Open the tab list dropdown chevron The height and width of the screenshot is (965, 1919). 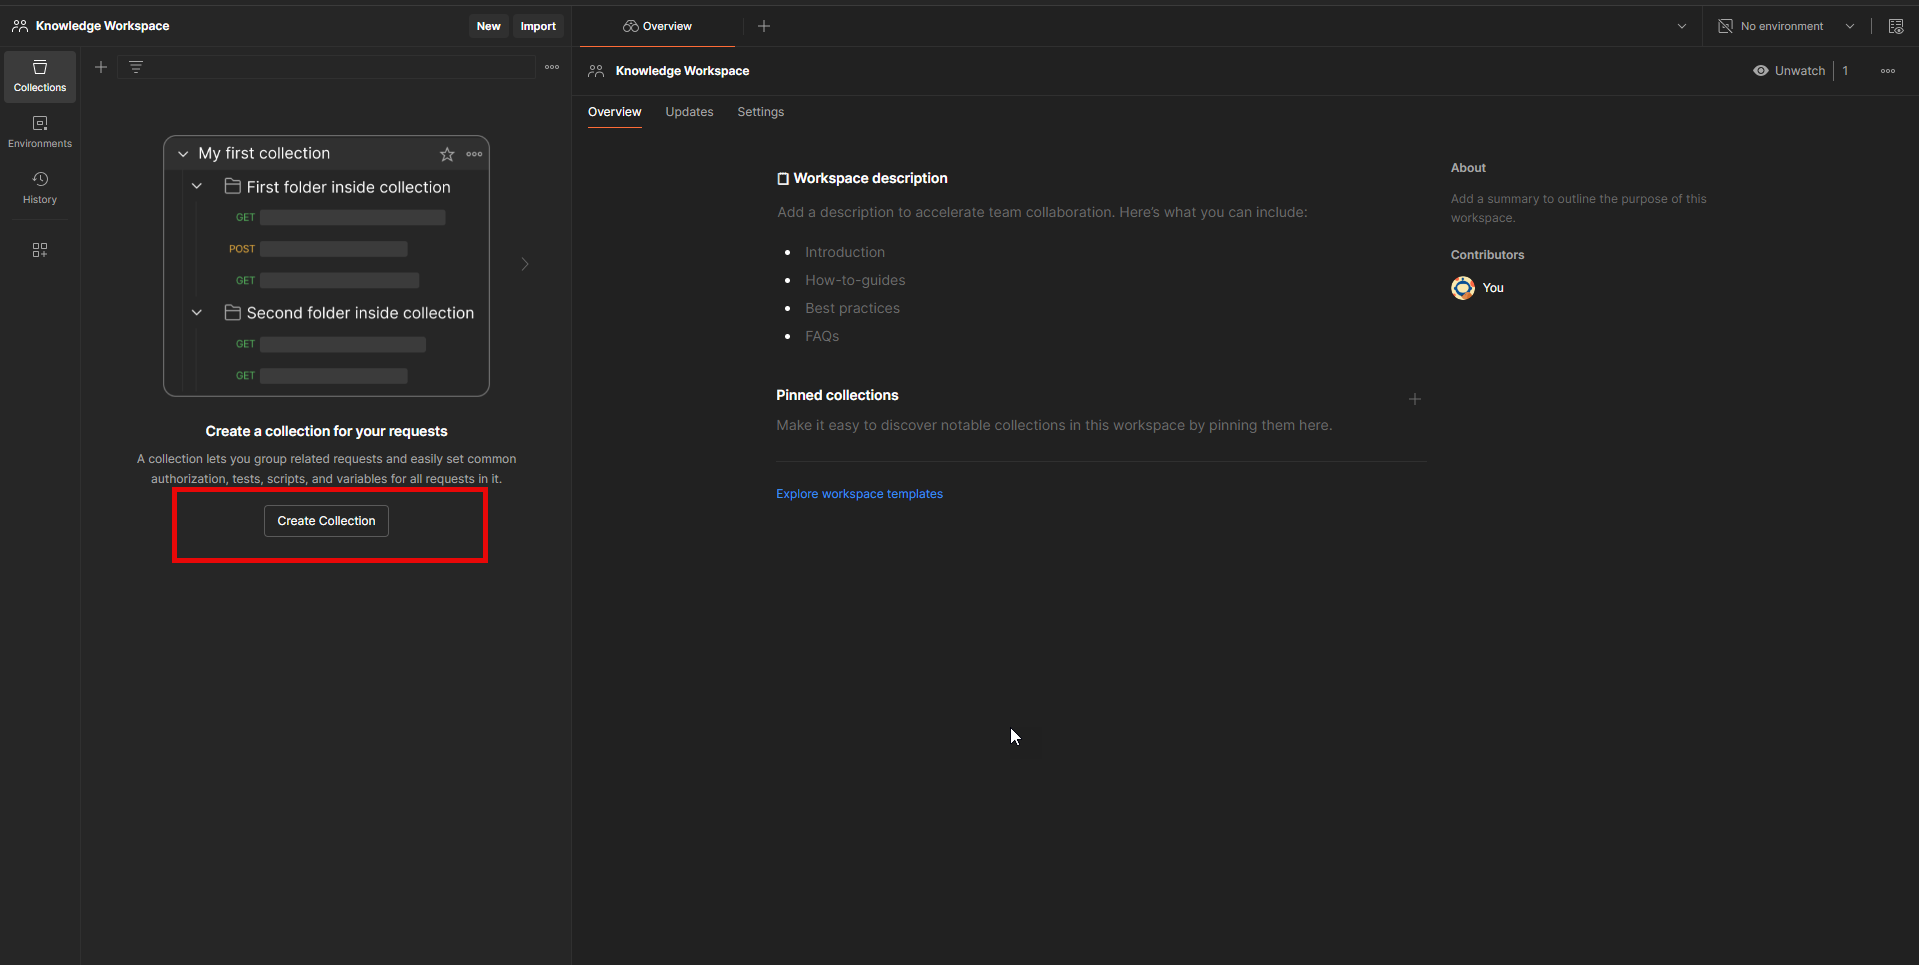[1682, 26]
